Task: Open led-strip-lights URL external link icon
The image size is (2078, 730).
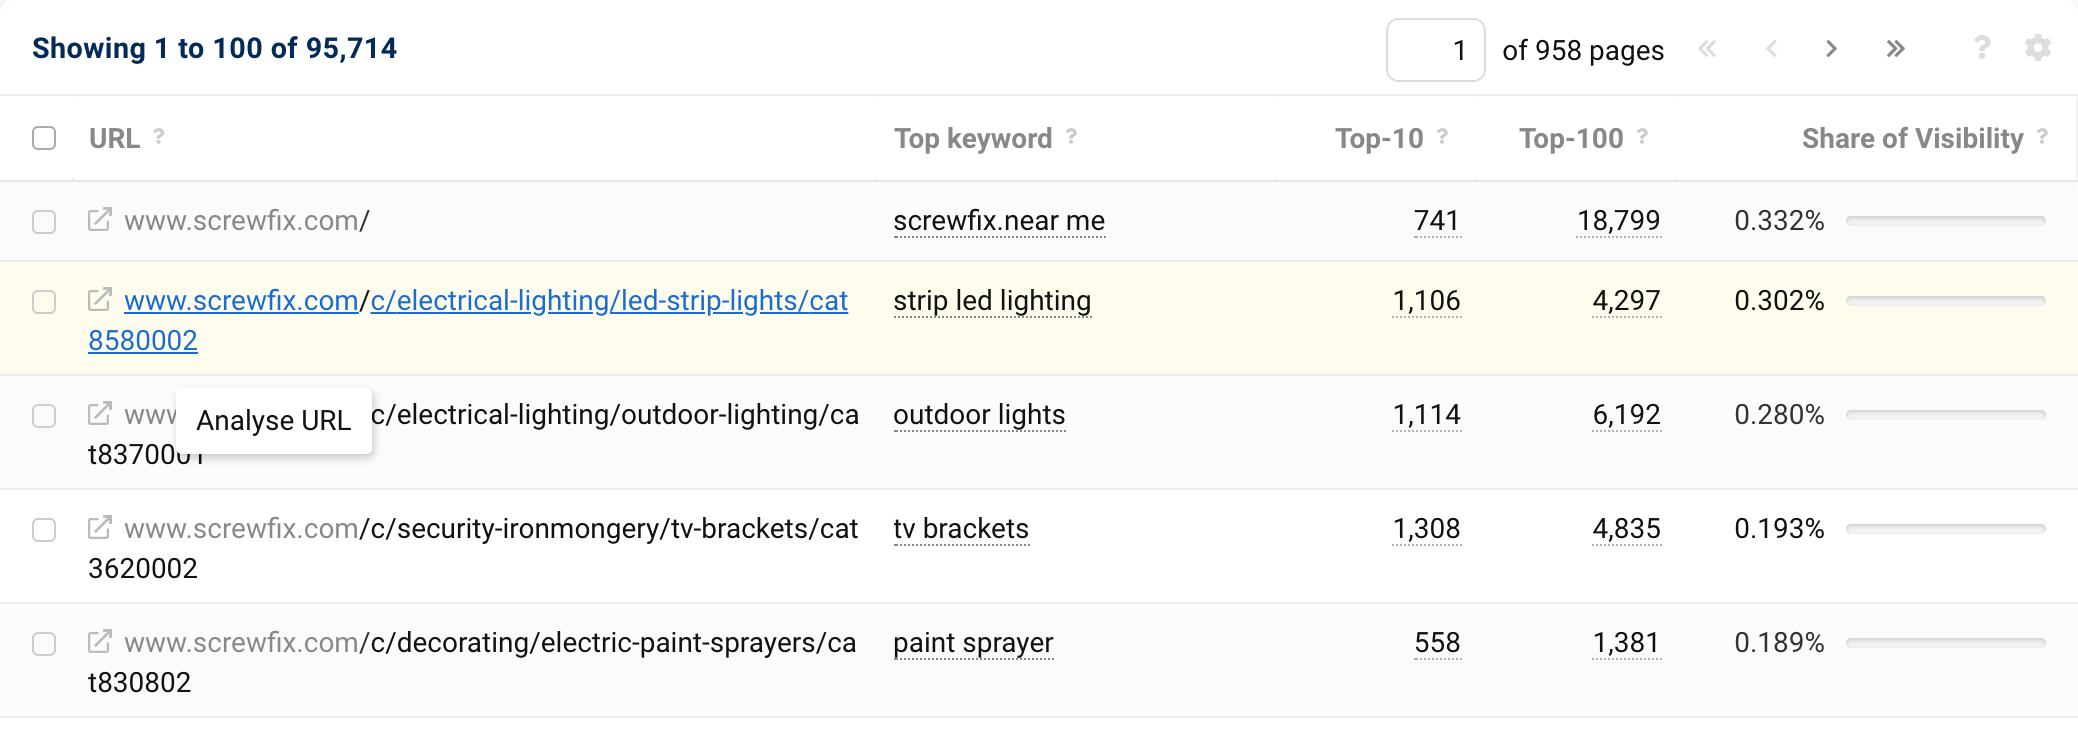Action: [x=99, y=299]
